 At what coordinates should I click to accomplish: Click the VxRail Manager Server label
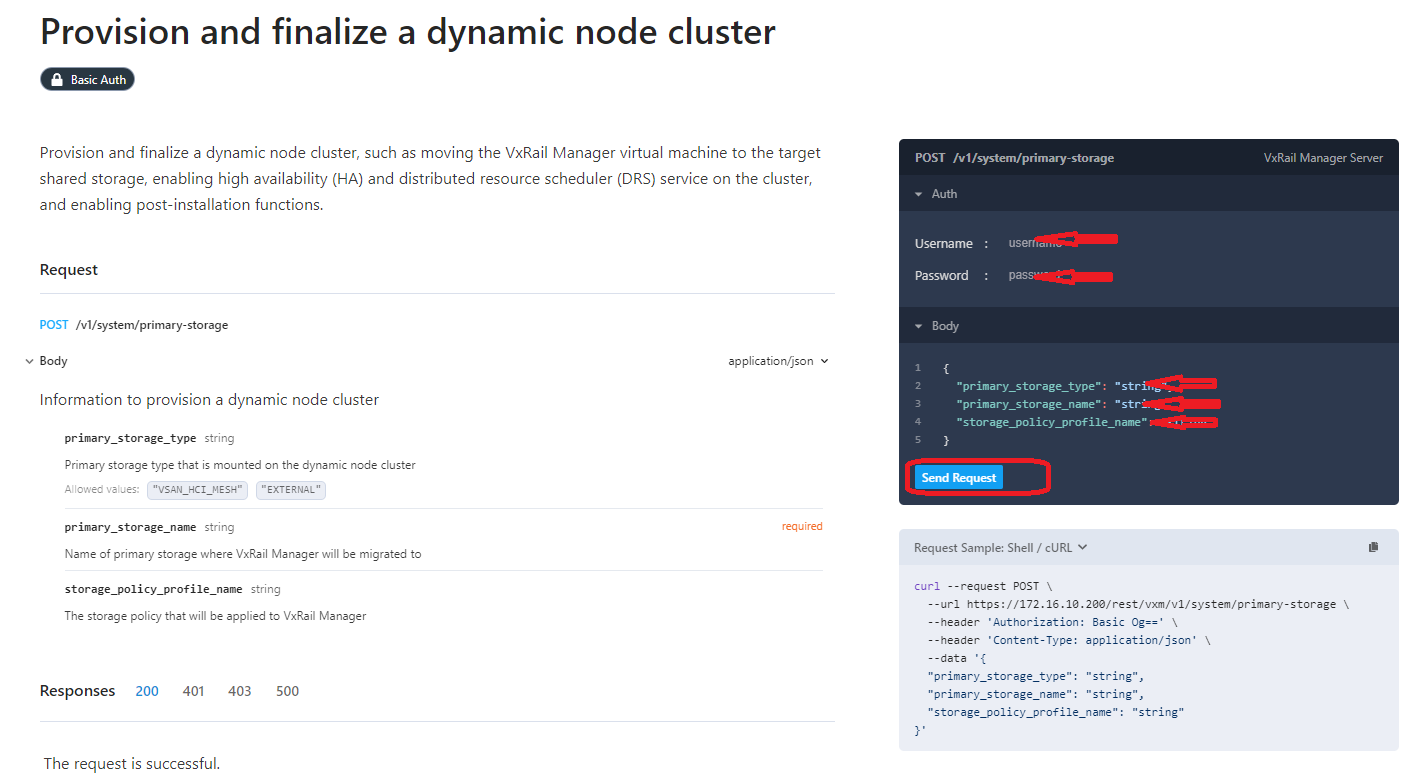click(x=1322, y=157)
